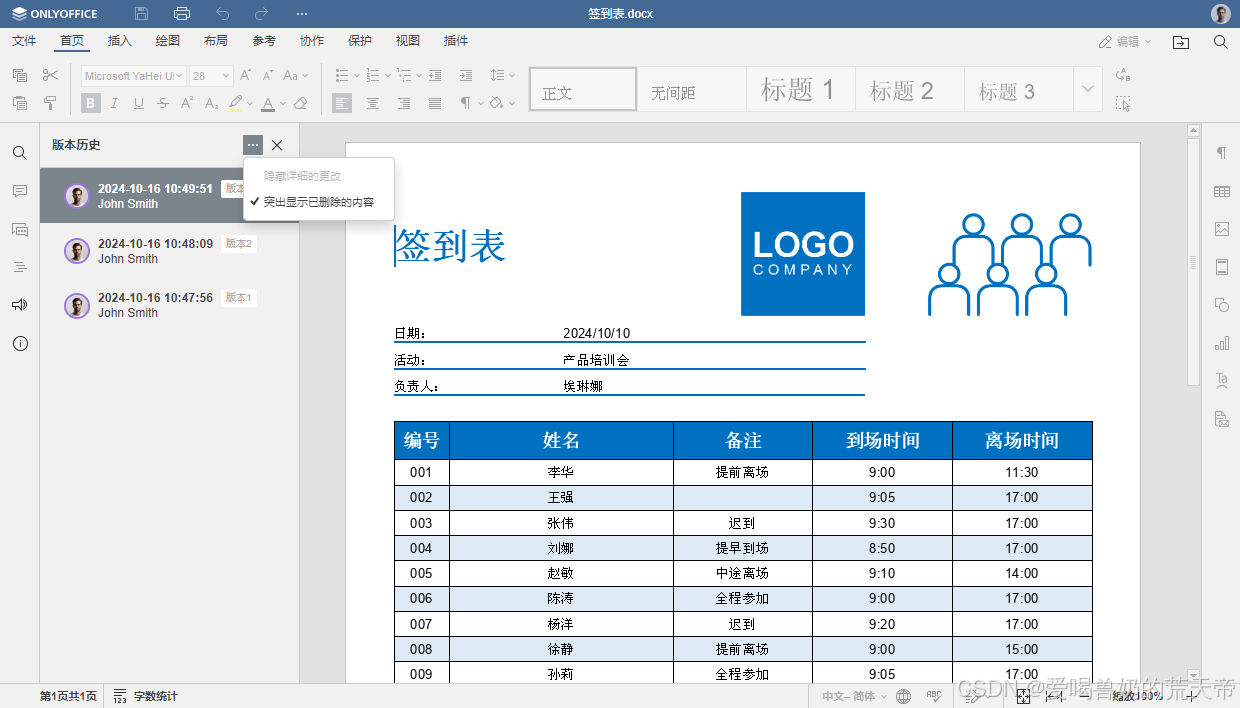The width and height of the screenshot is (1240, 708).
Task: Switch to the 插入 tab
Action: (x=120, y=41)
